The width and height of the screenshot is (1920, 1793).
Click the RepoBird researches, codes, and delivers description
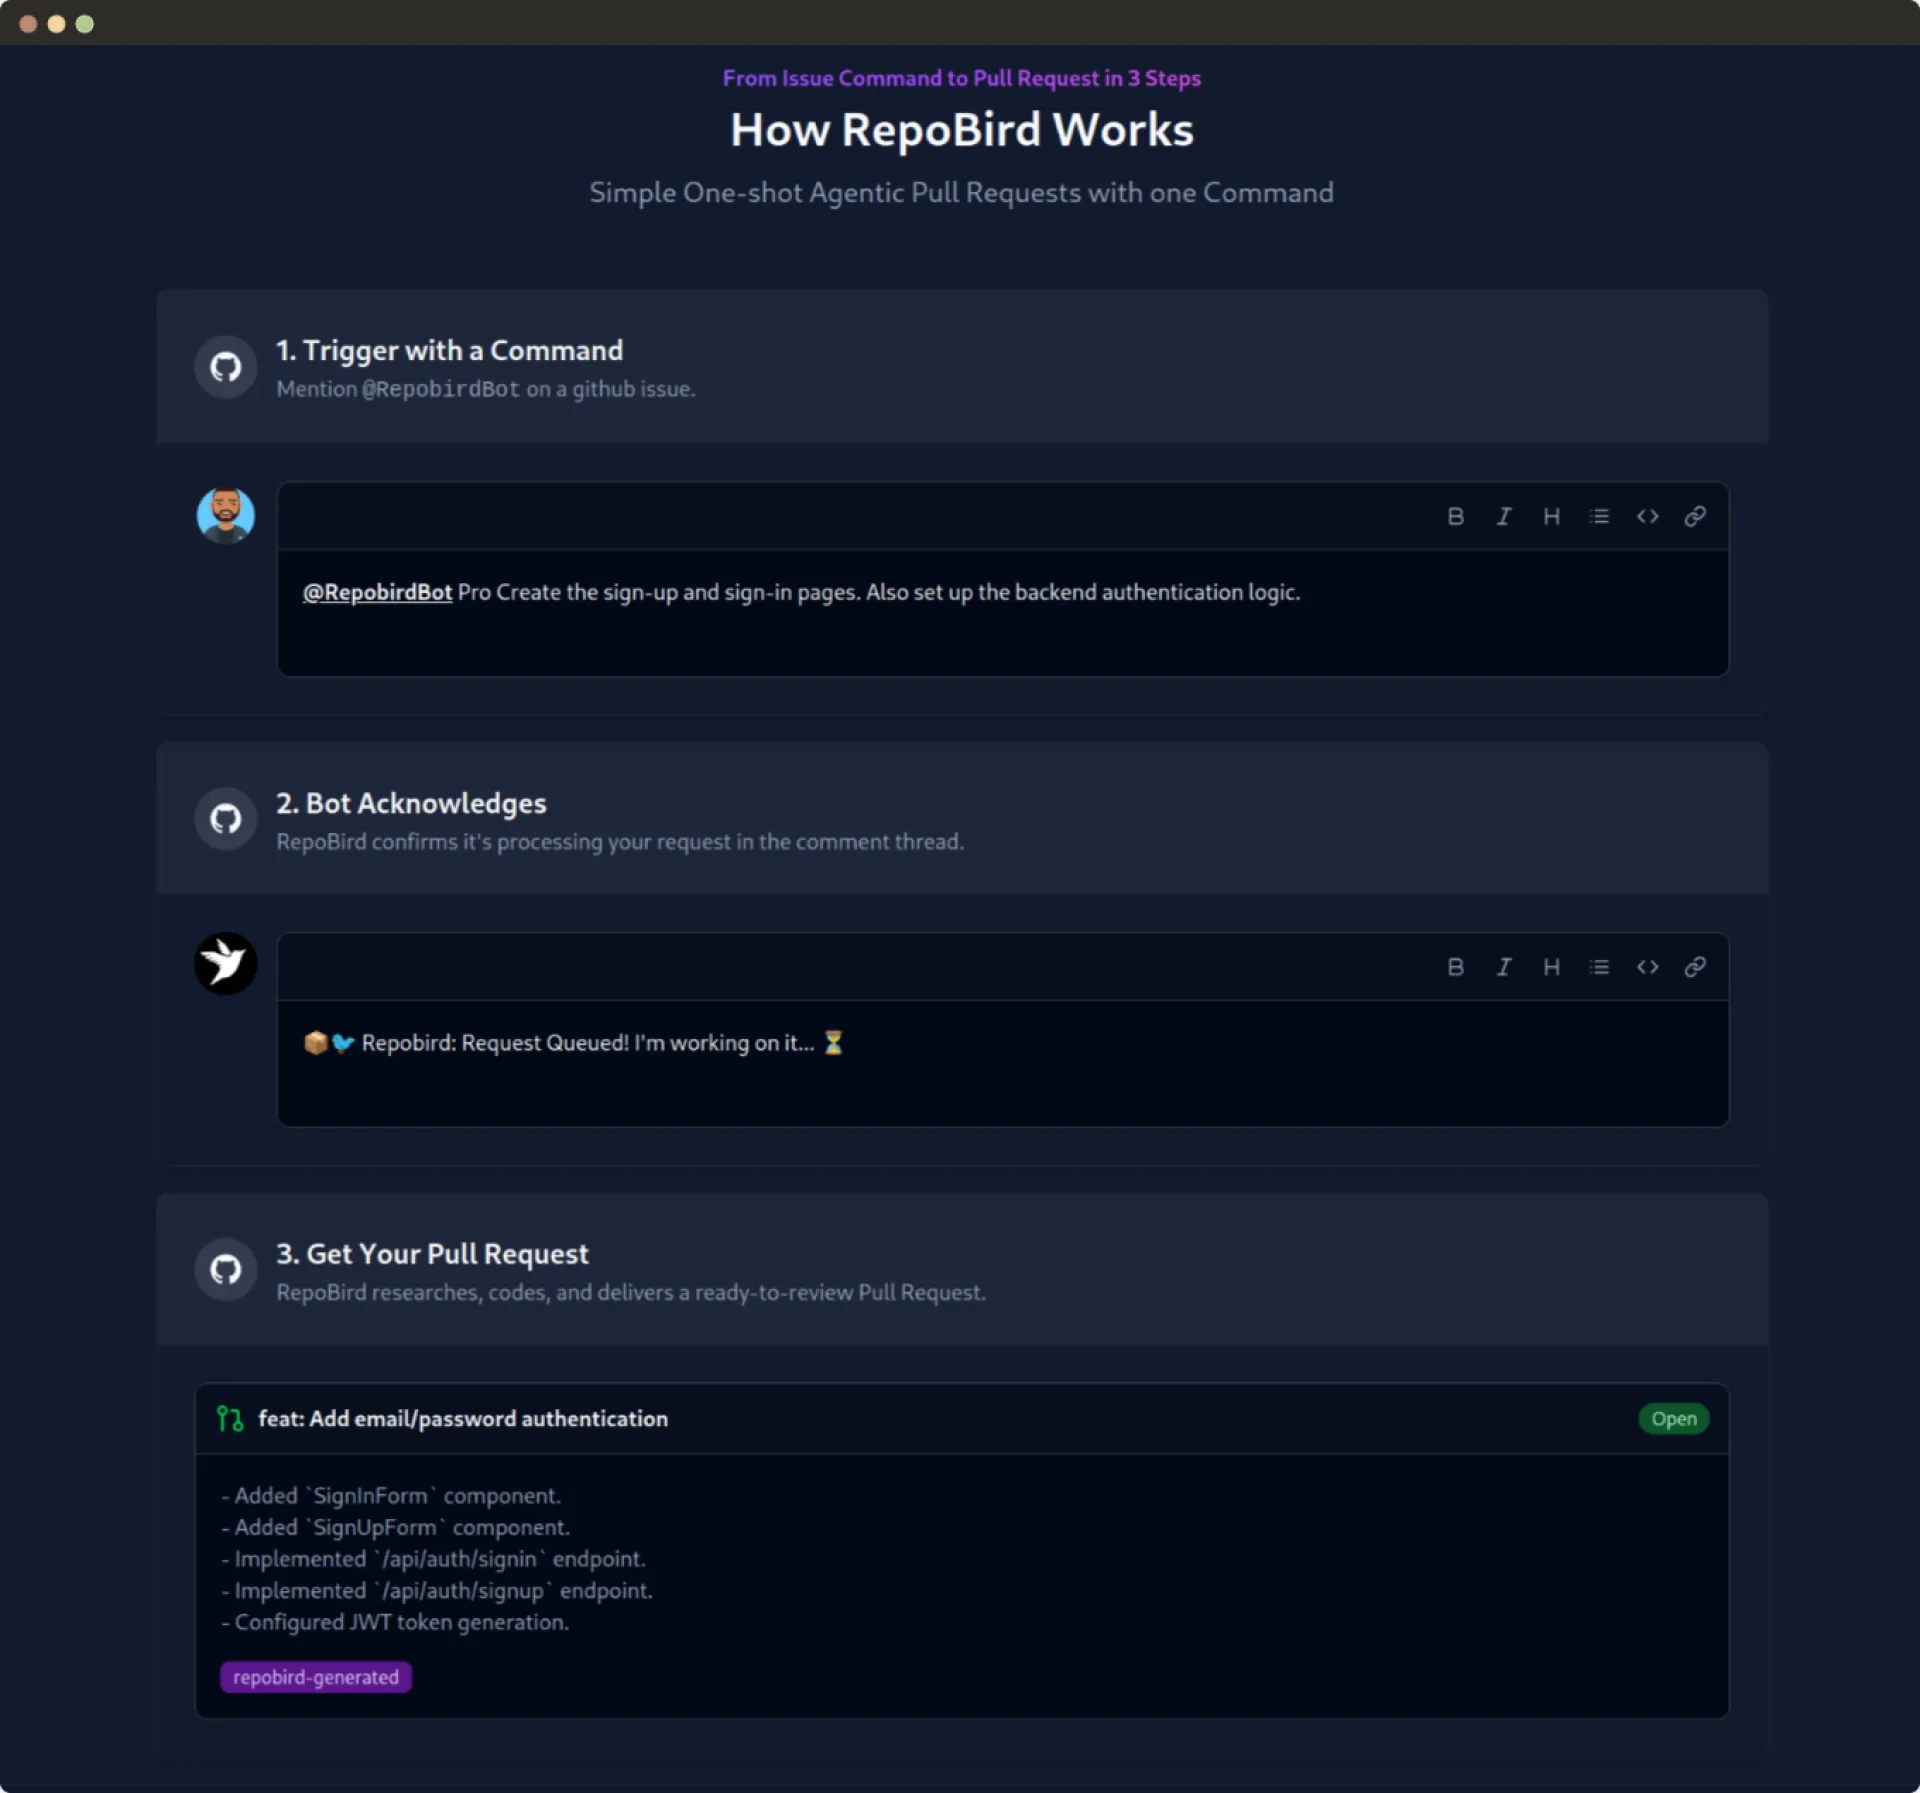pos(631,1292)
